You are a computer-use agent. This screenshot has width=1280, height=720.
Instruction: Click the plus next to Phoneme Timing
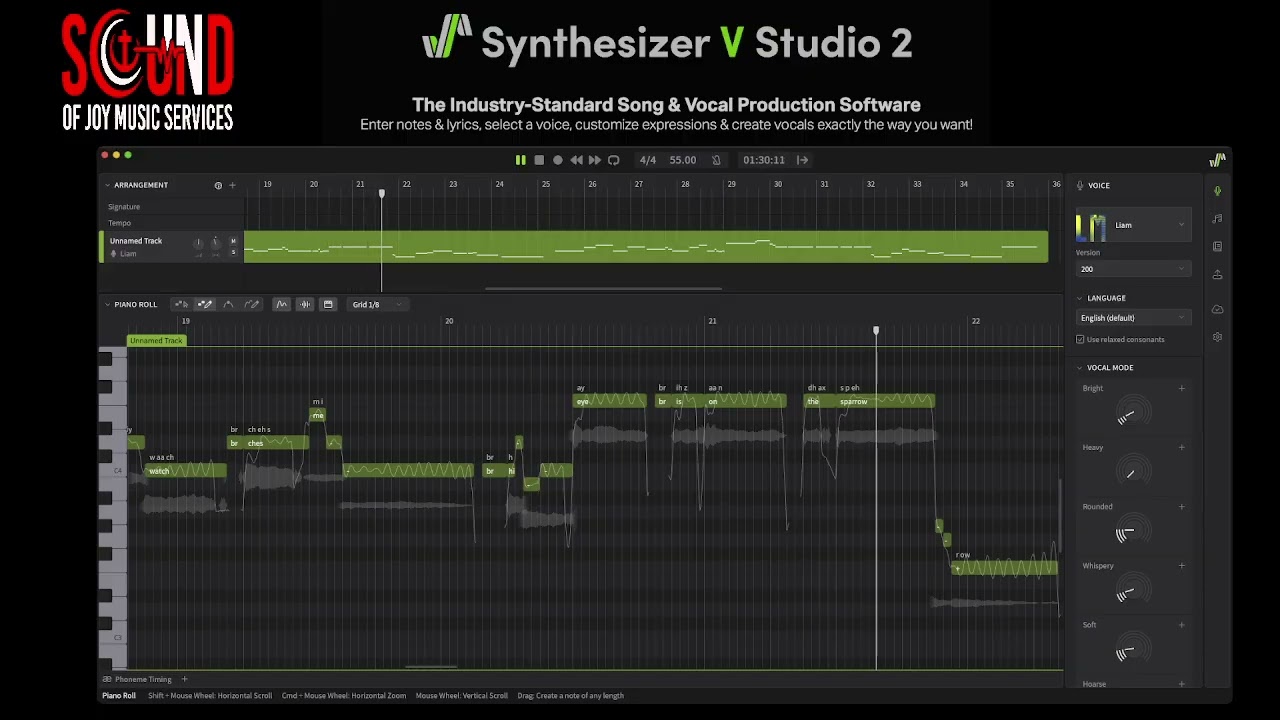pos(184,680)
